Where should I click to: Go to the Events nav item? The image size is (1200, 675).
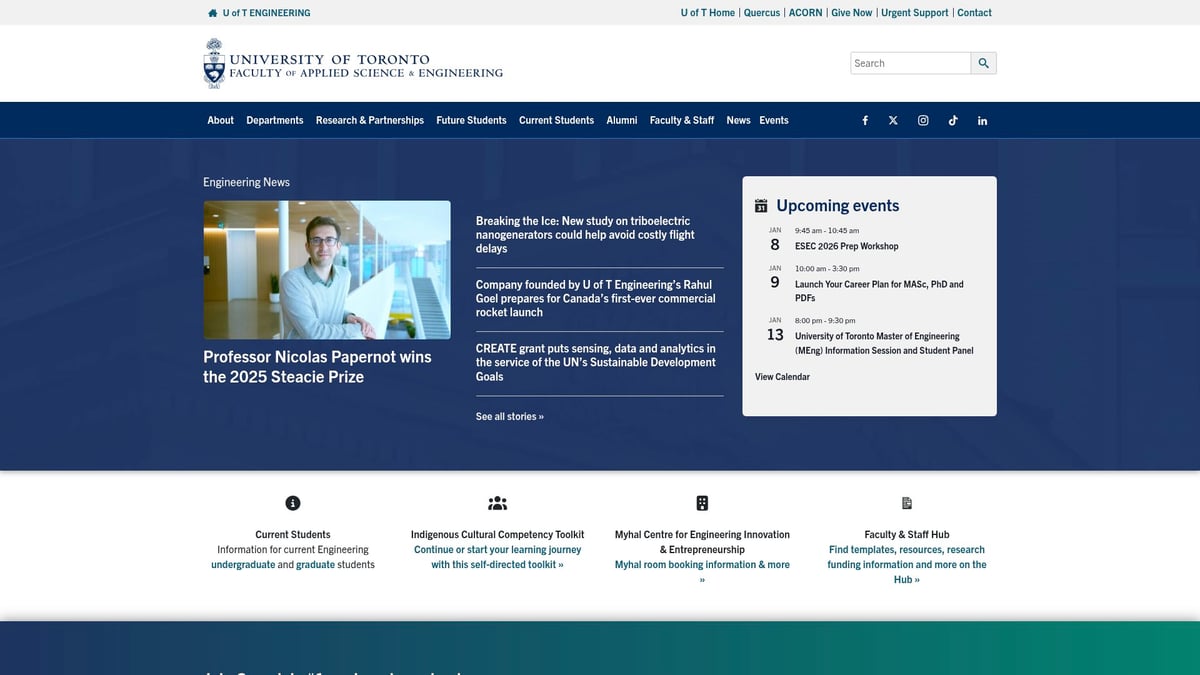(774, 120)
